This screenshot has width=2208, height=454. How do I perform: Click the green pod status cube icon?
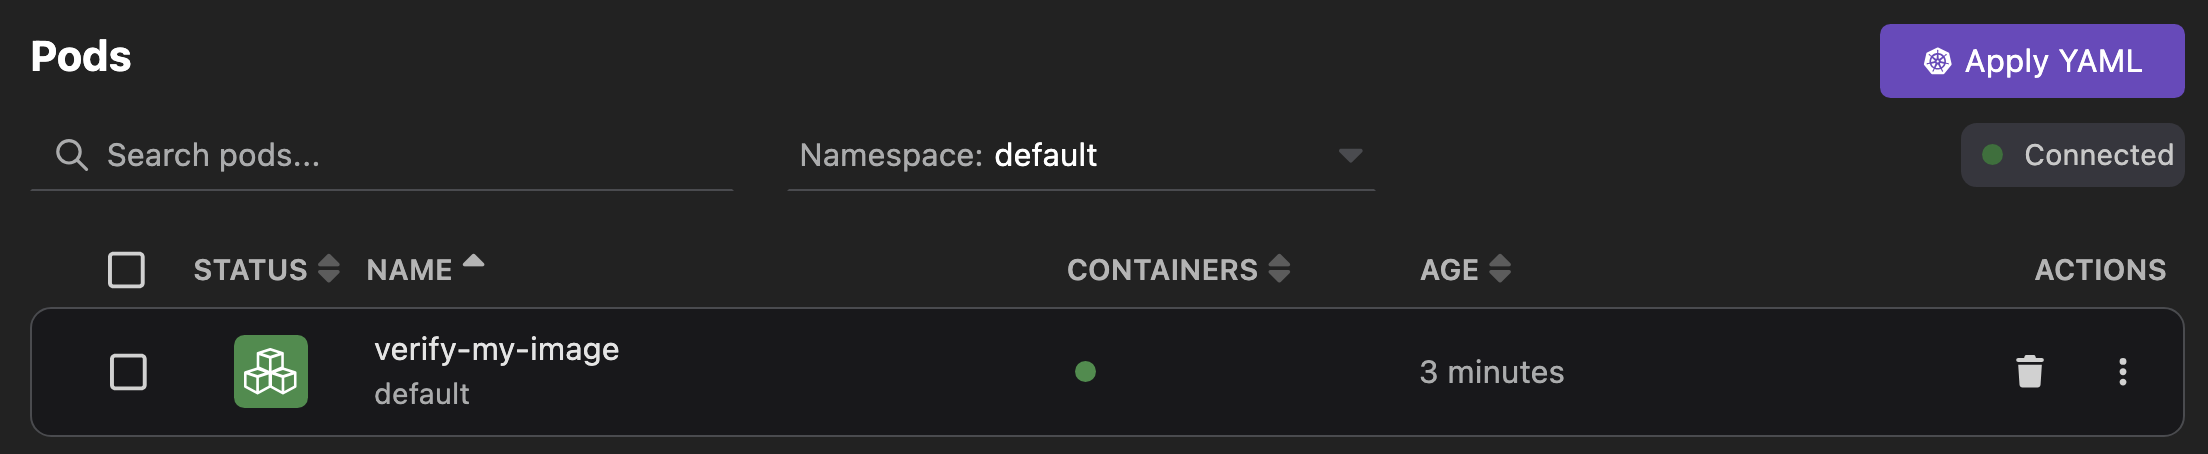pos(271,372)
